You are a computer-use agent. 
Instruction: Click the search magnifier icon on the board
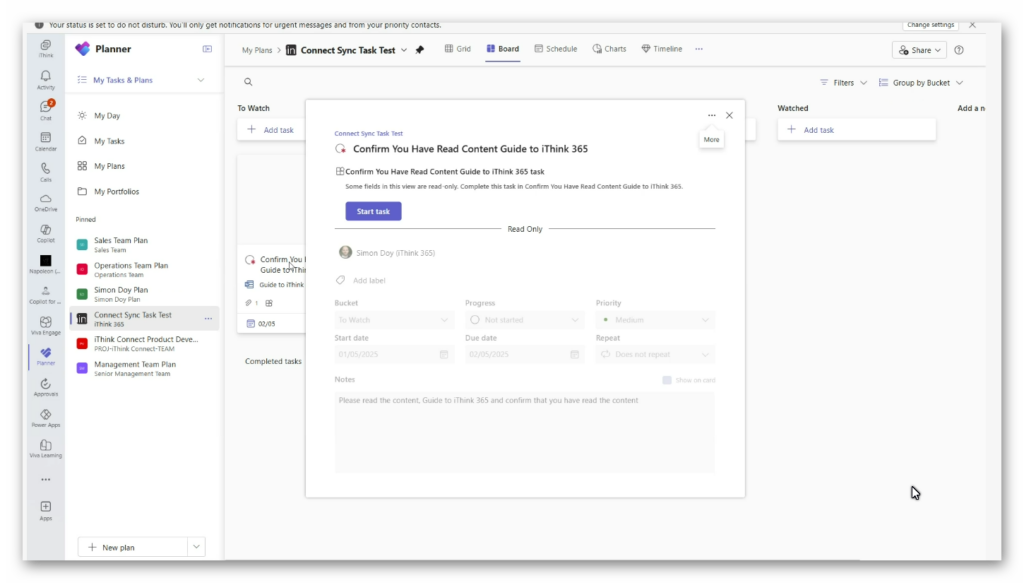click(248, 82)
